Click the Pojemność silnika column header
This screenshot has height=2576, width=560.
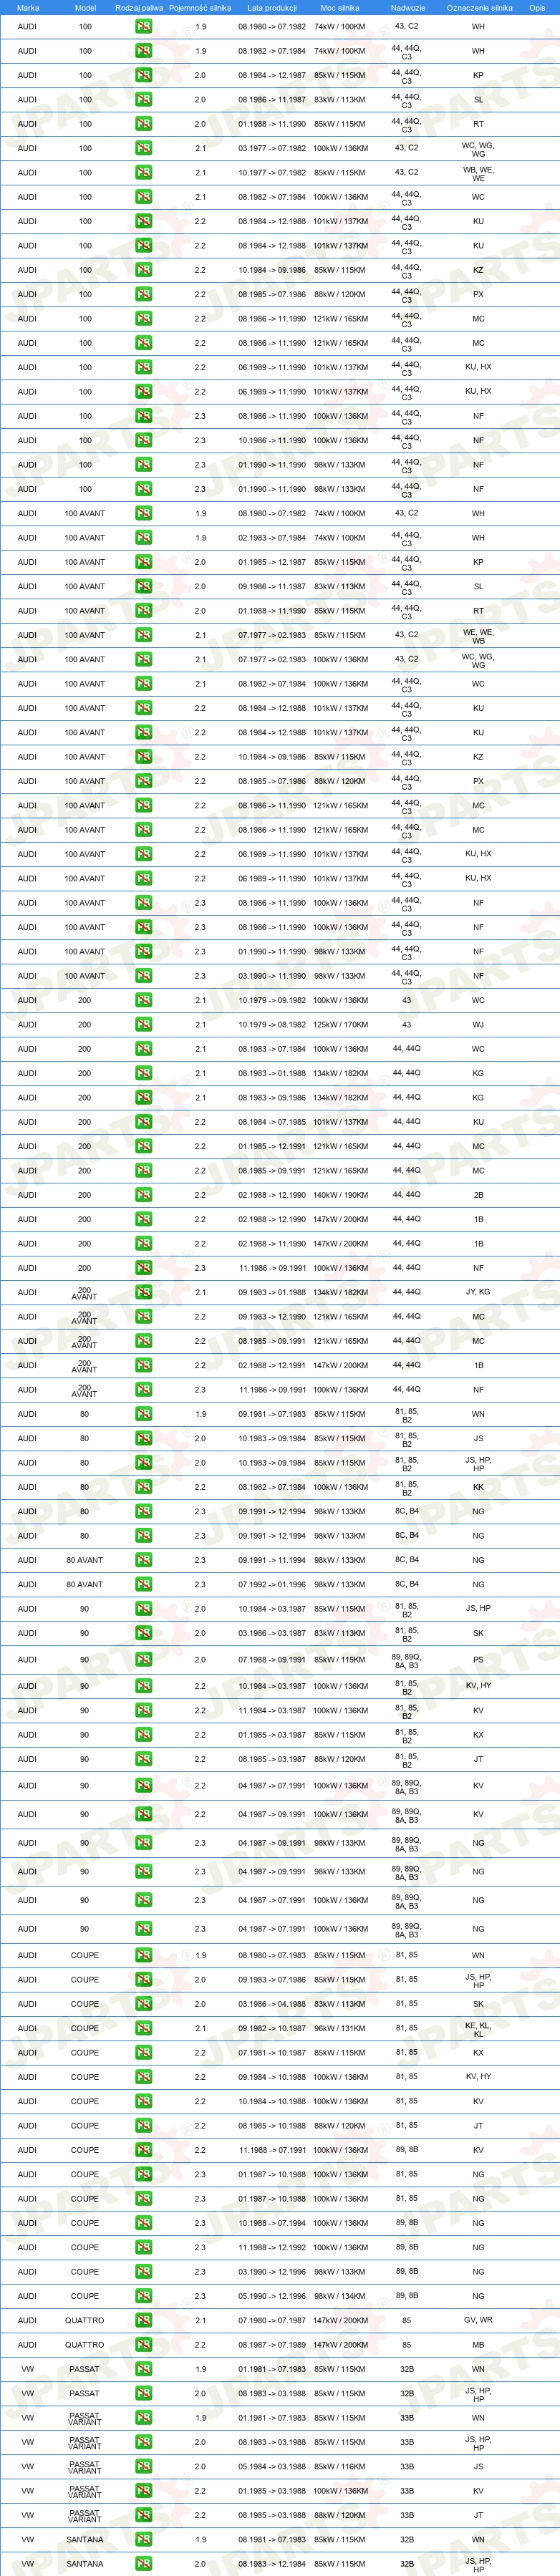[200, 7]
